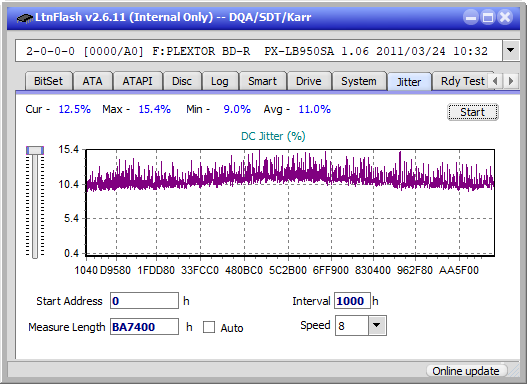Screen dimensions: 527x384
Task: Close the LtnFlash window
Action: [x=505, y=17]
